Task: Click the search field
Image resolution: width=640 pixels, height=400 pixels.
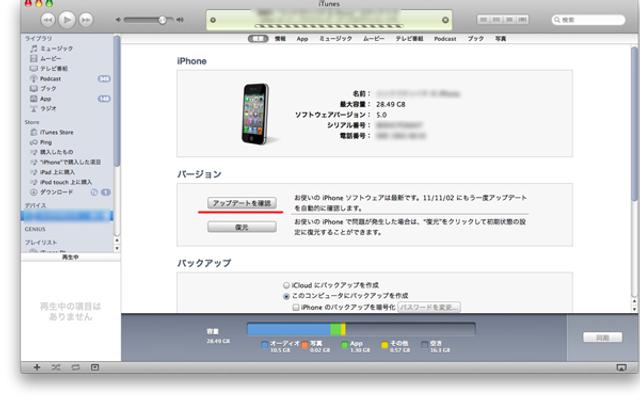Action: point(588,20)
